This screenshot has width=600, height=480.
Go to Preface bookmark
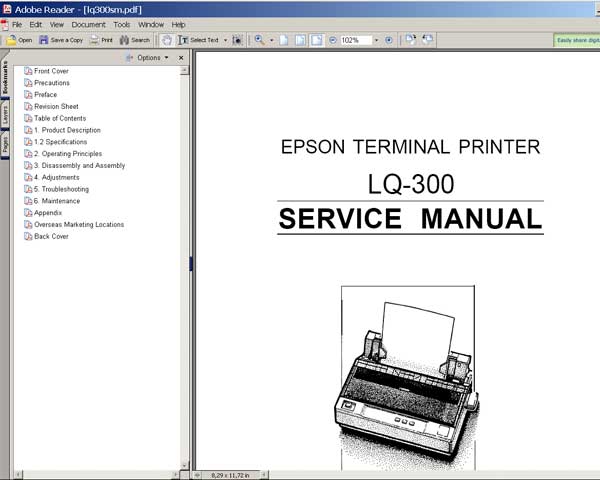coord(46,95)
